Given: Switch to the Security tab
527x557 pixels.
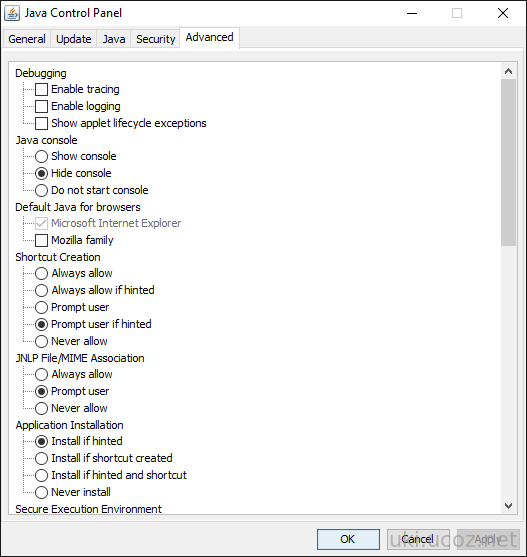Looking at the screenshot, I should point(156,39).
